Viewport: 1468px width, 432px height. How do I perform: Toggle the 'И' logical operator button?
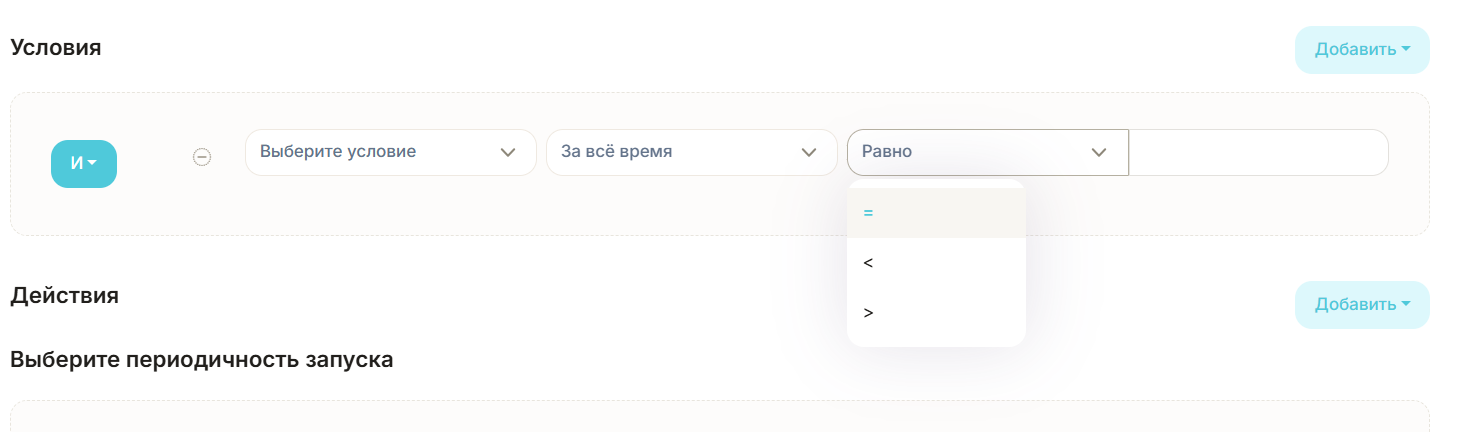82,164
